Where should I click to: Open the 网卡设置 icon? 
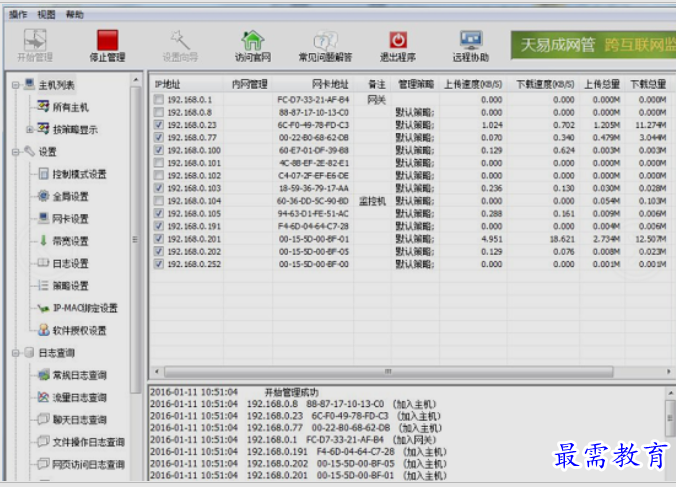click(43, 218)
